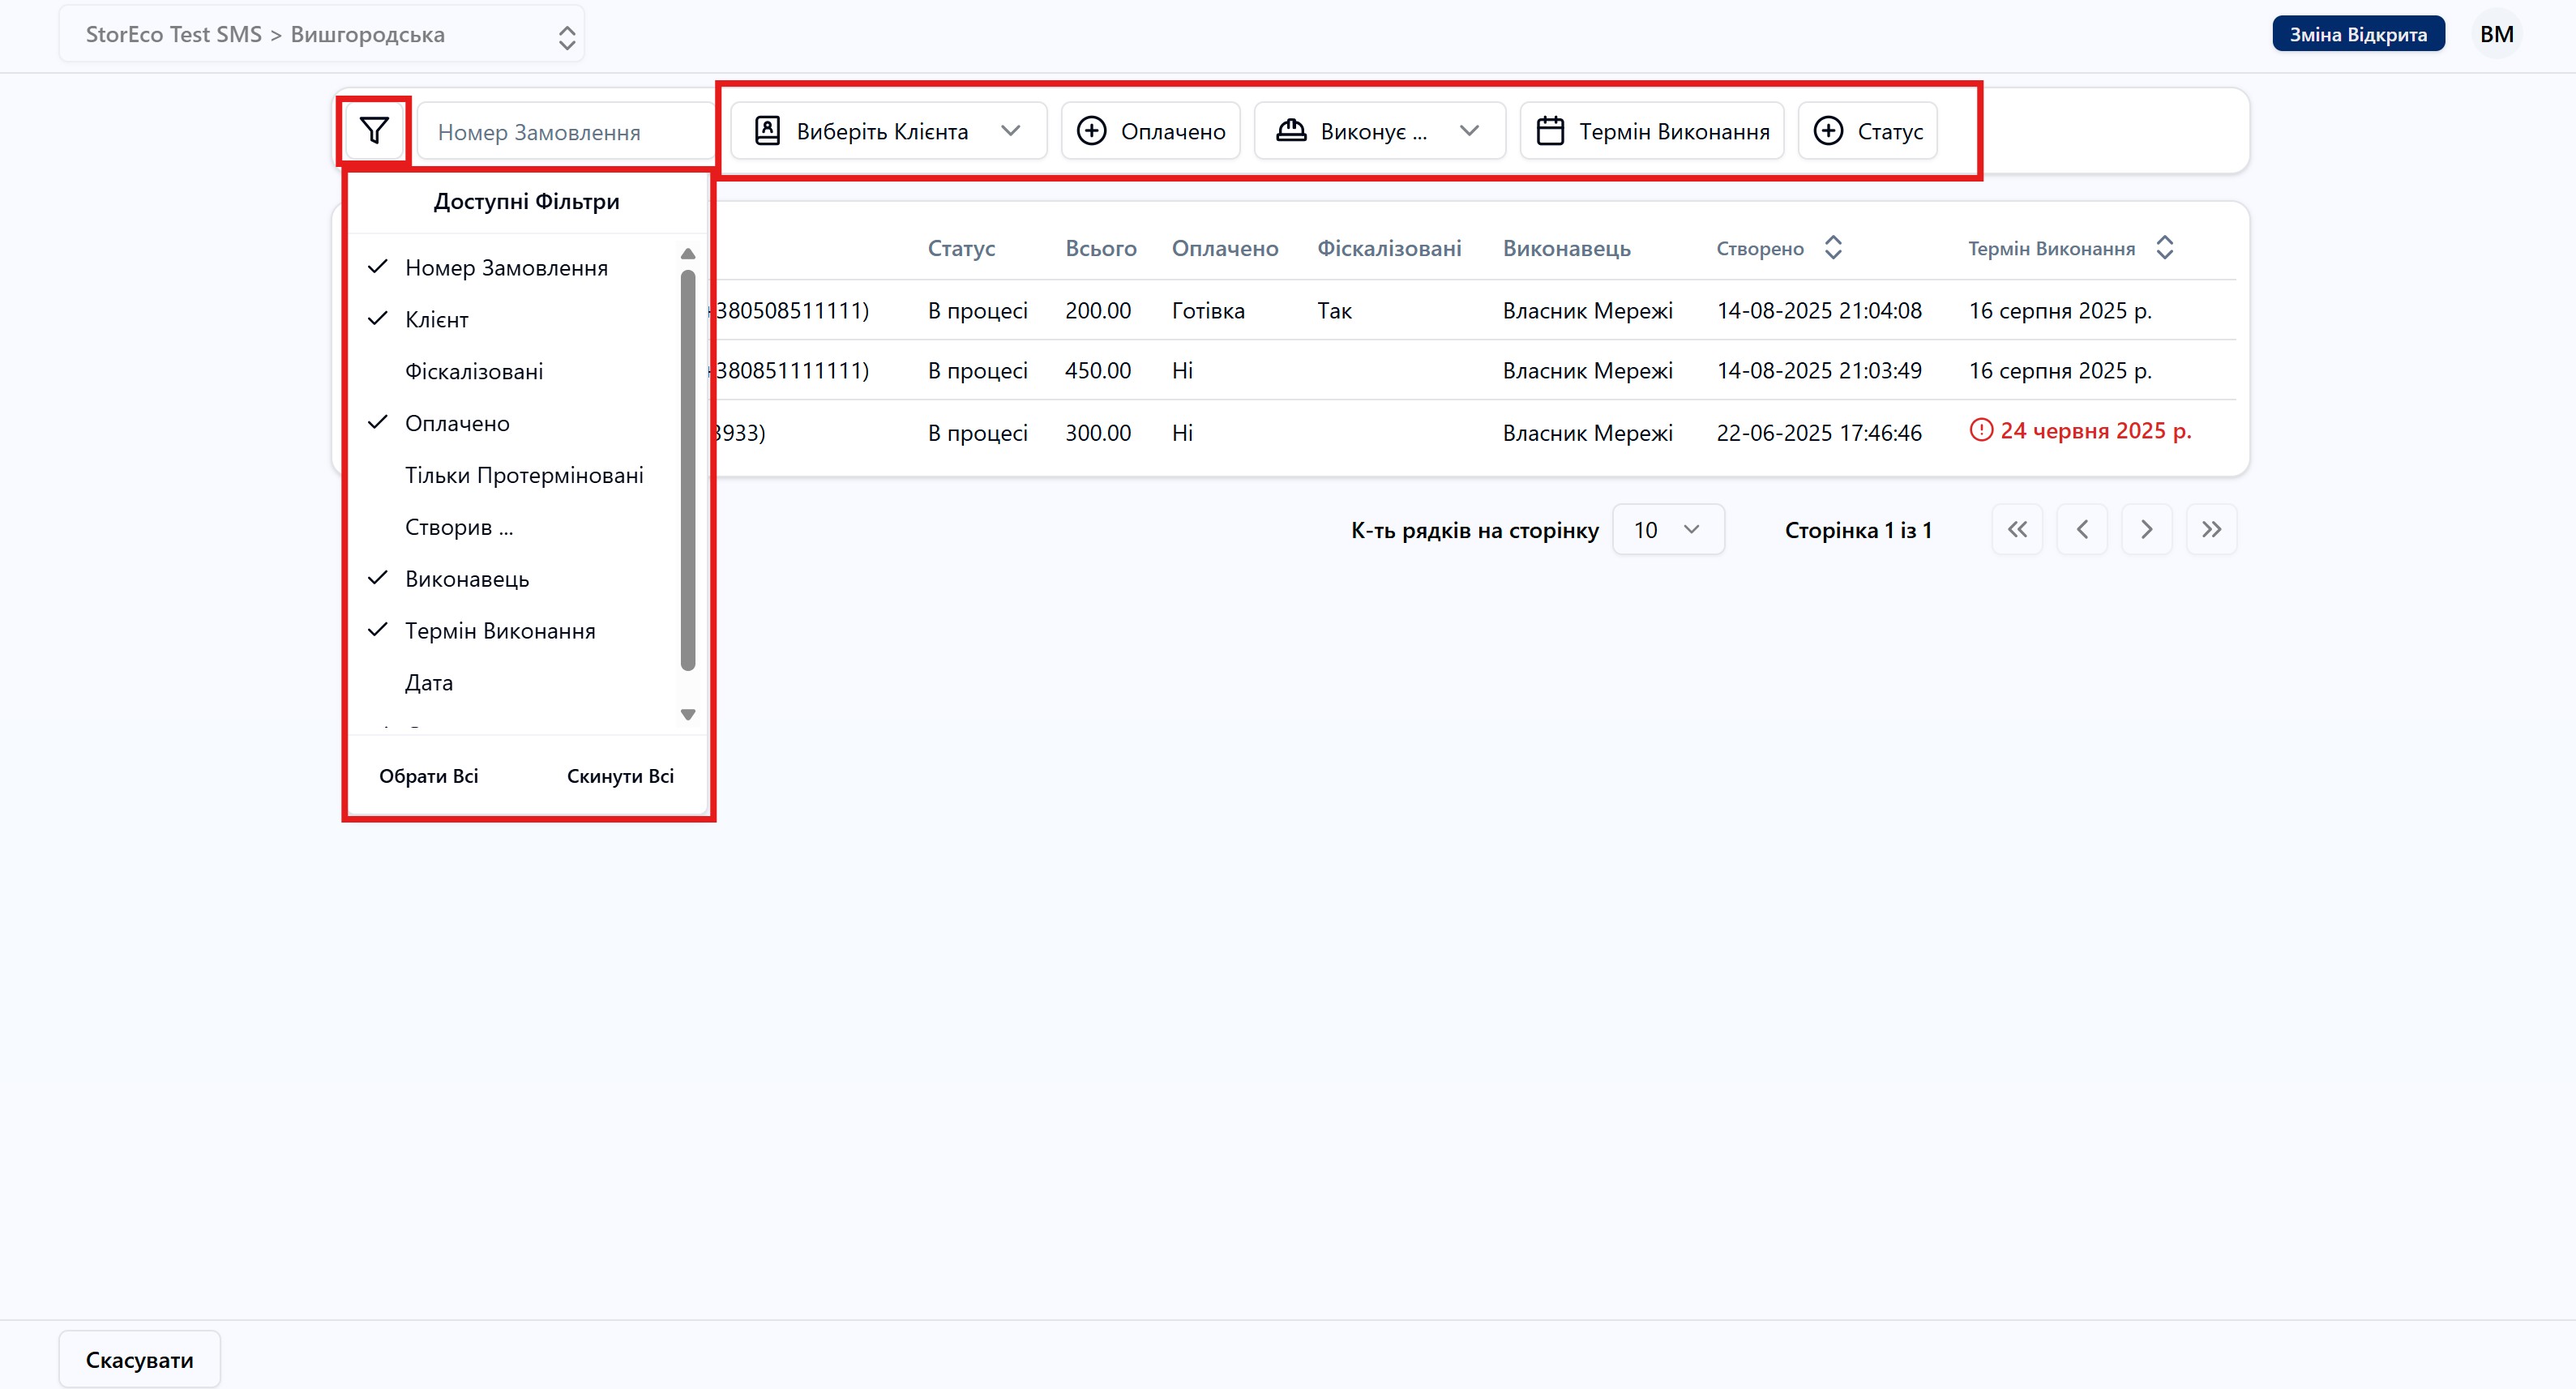Go to next page arrow
The width and height of the screenshot is (2576, 1389).
coord(2146,530)
